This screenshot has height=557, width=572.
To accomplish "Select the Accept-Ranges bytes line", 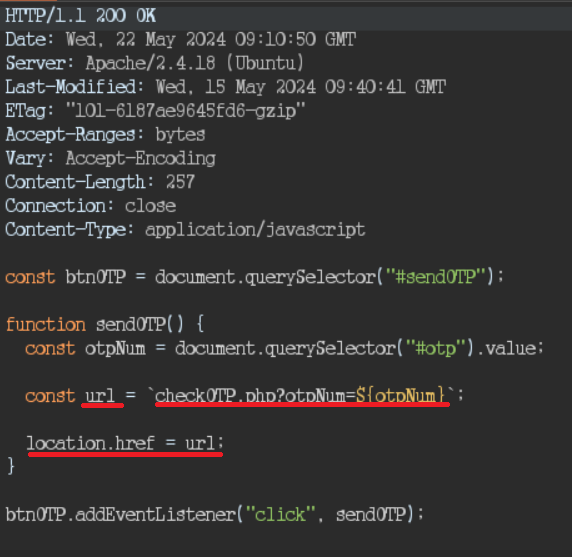I will 105,135.
